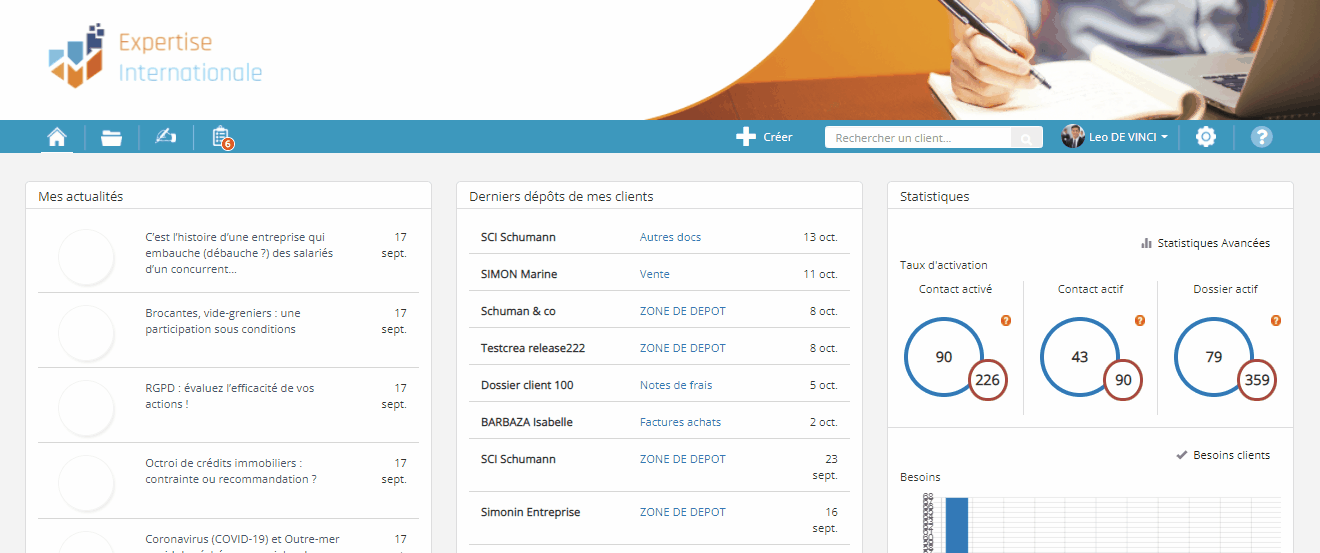Image resolution: width=1320 pixels, height=553 pixels.
Task: Click the Expertise Internationale logo
Action: (156, 57)
